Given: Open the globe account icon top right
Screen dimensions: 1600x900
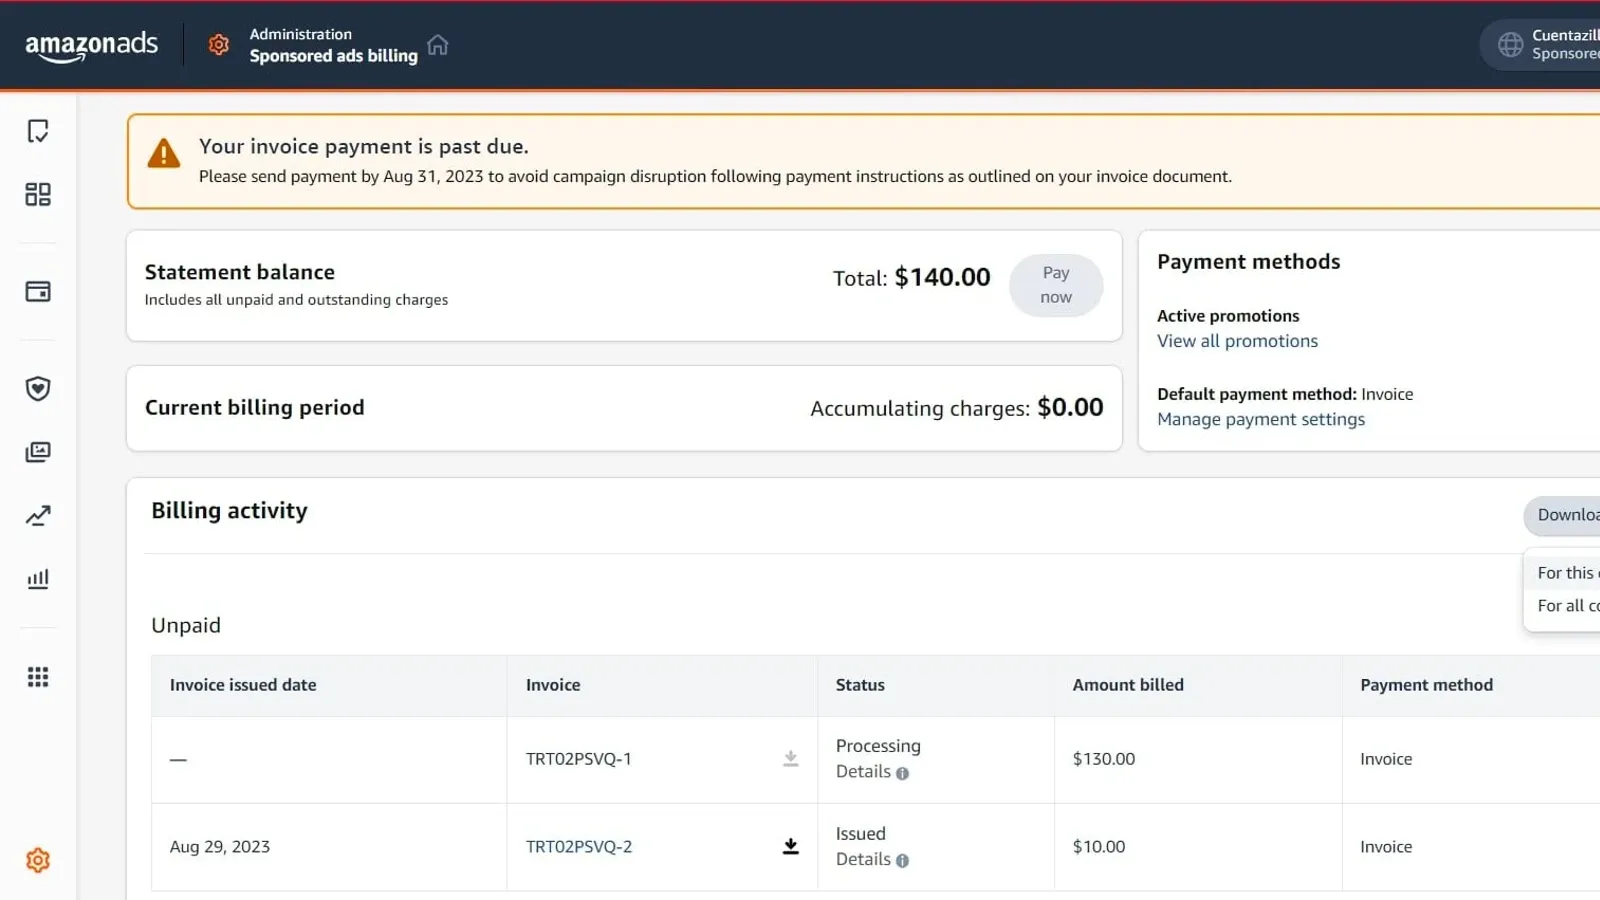Looking at the screenshot, I should tap(1510, 44).
